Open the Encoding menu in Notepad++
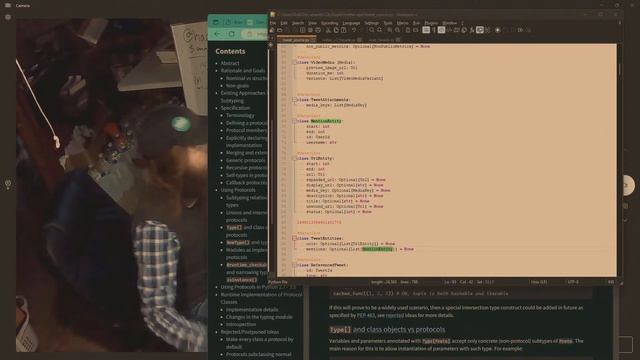Screen dimensions: 640x360 pos(329,23)
